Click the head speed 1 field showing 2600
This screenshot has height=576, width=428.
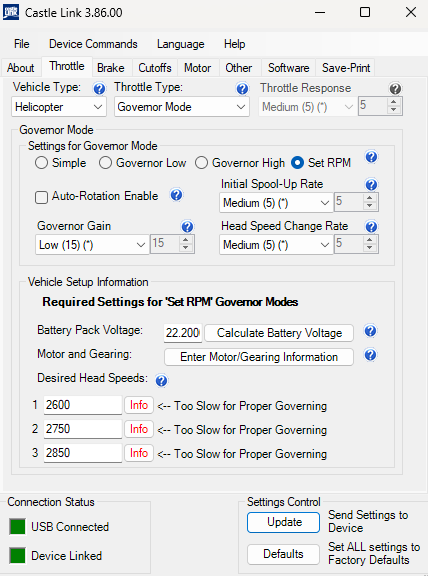point(83,405)
